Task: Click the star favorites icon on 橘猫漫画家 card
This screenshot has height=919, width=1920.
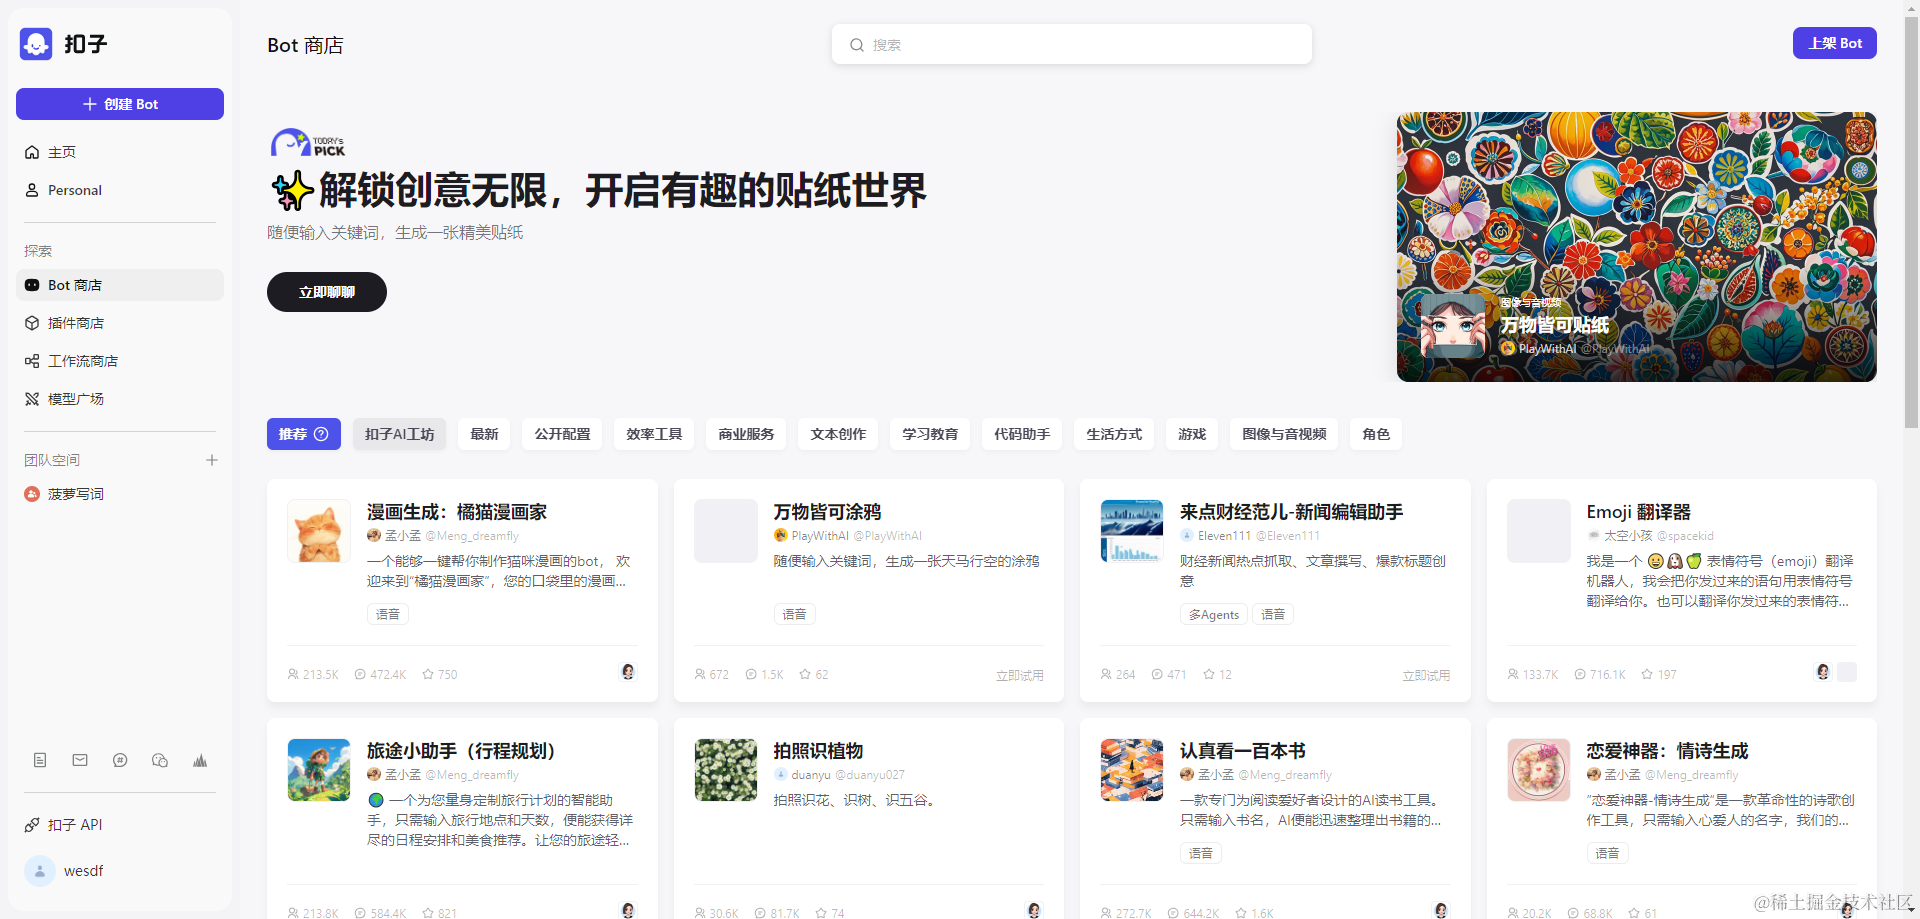Action: pos(428,675)
